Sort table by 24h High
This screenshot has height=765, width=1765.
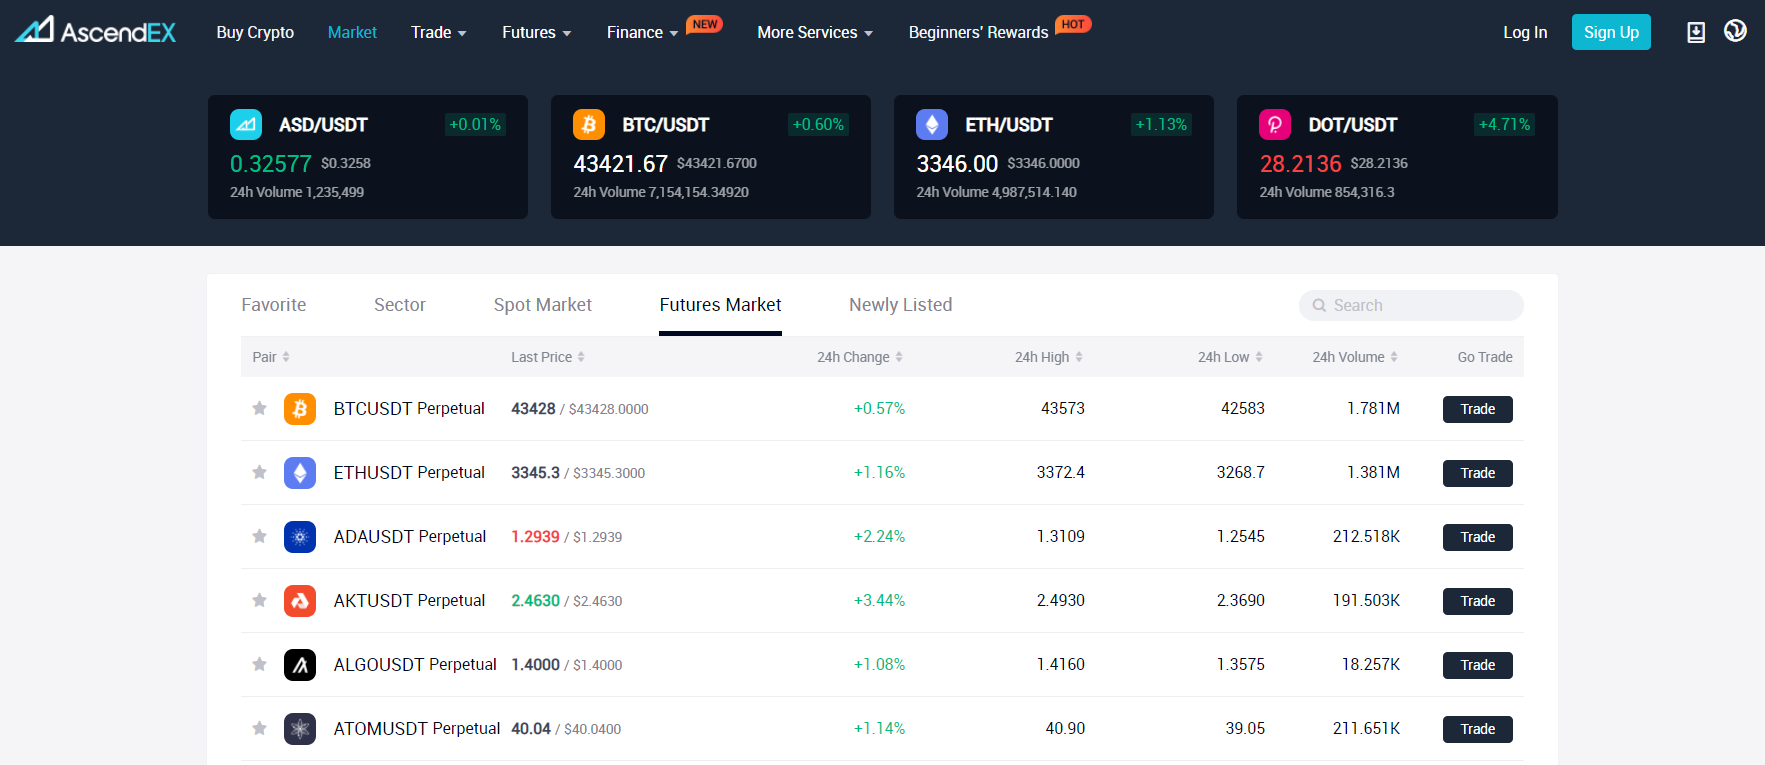(1049, 357)
